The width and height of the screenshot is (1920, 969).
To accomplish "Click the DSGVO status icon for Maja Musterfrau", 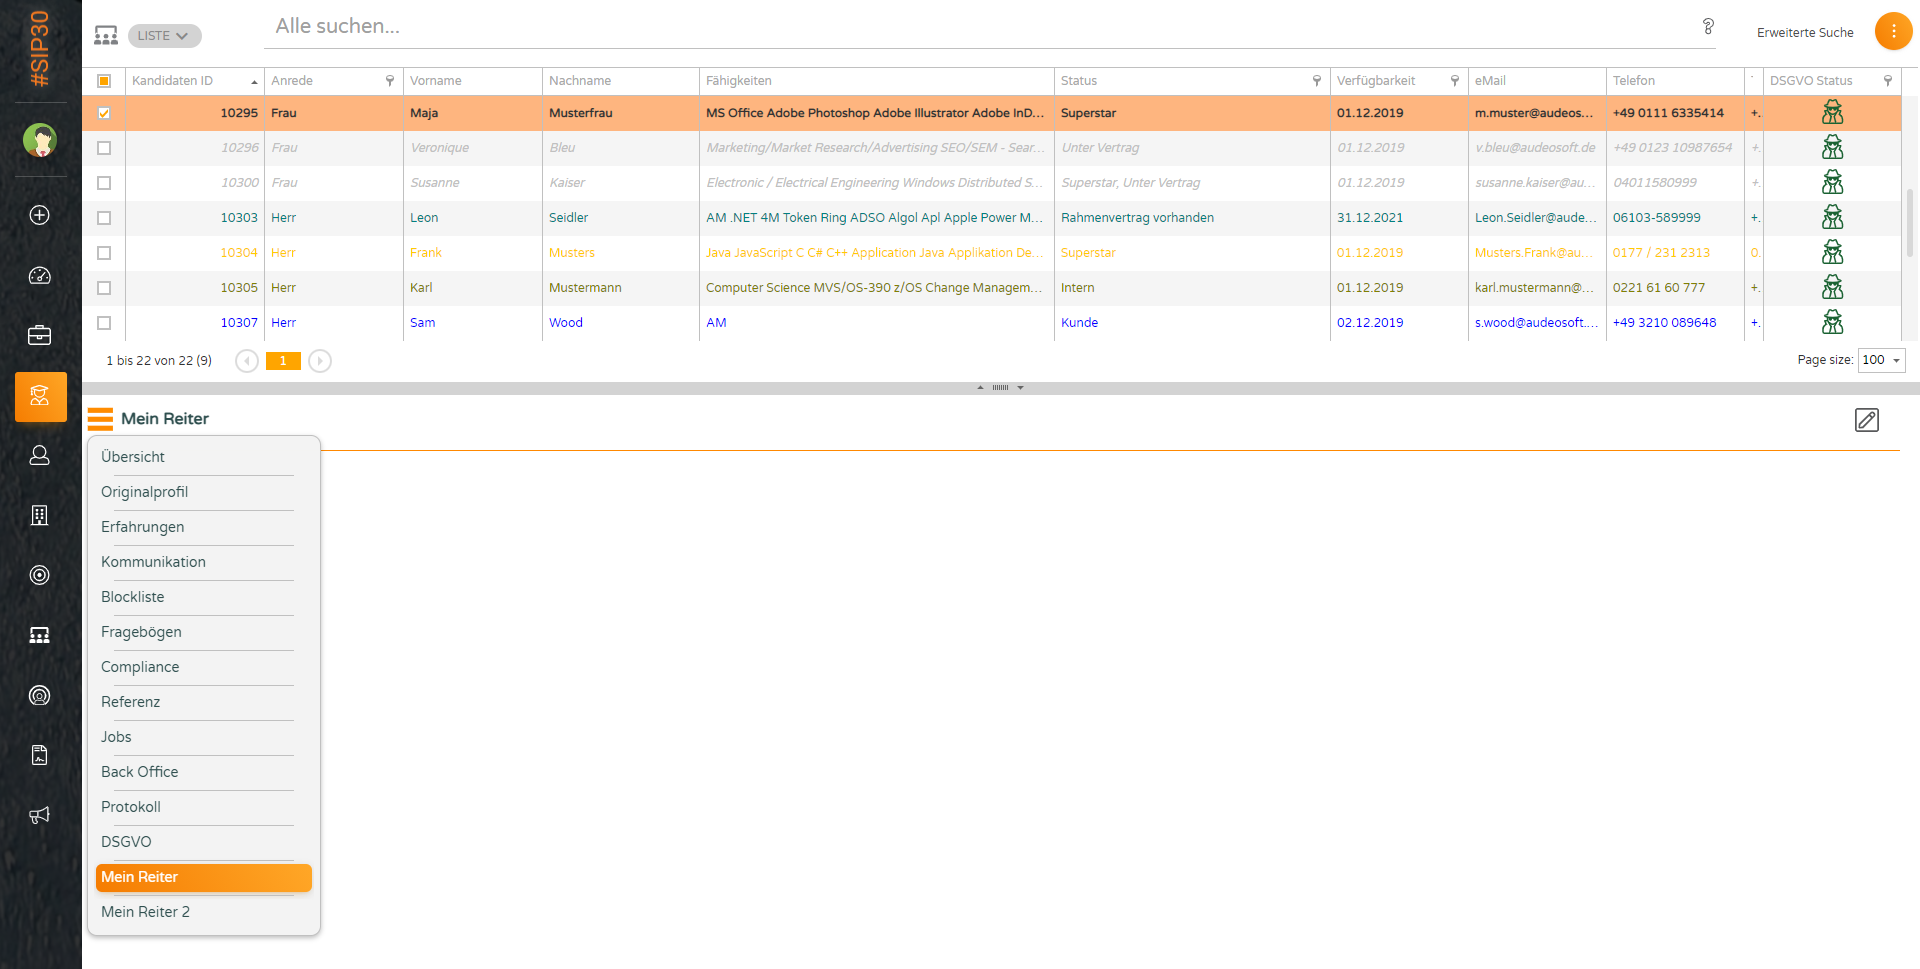I will pos(1832,113).
